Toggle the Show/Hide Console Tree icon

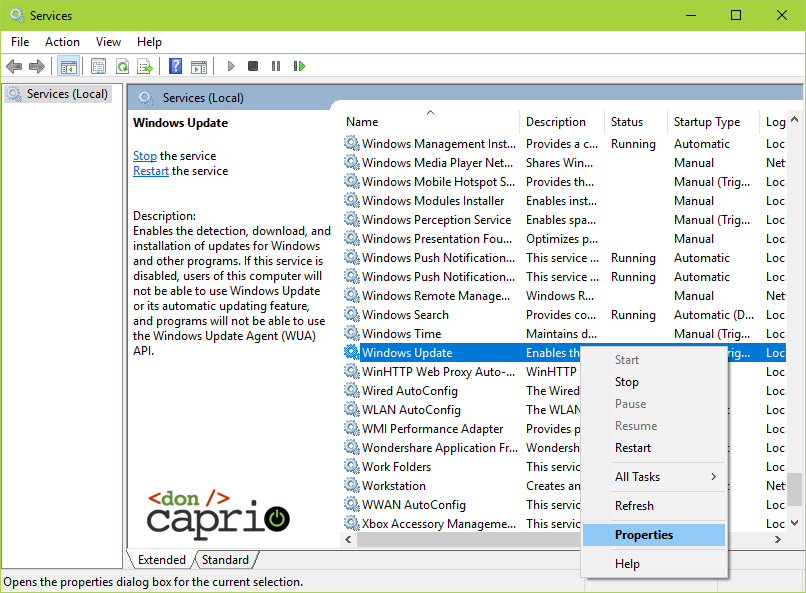[x=68, y=66]
